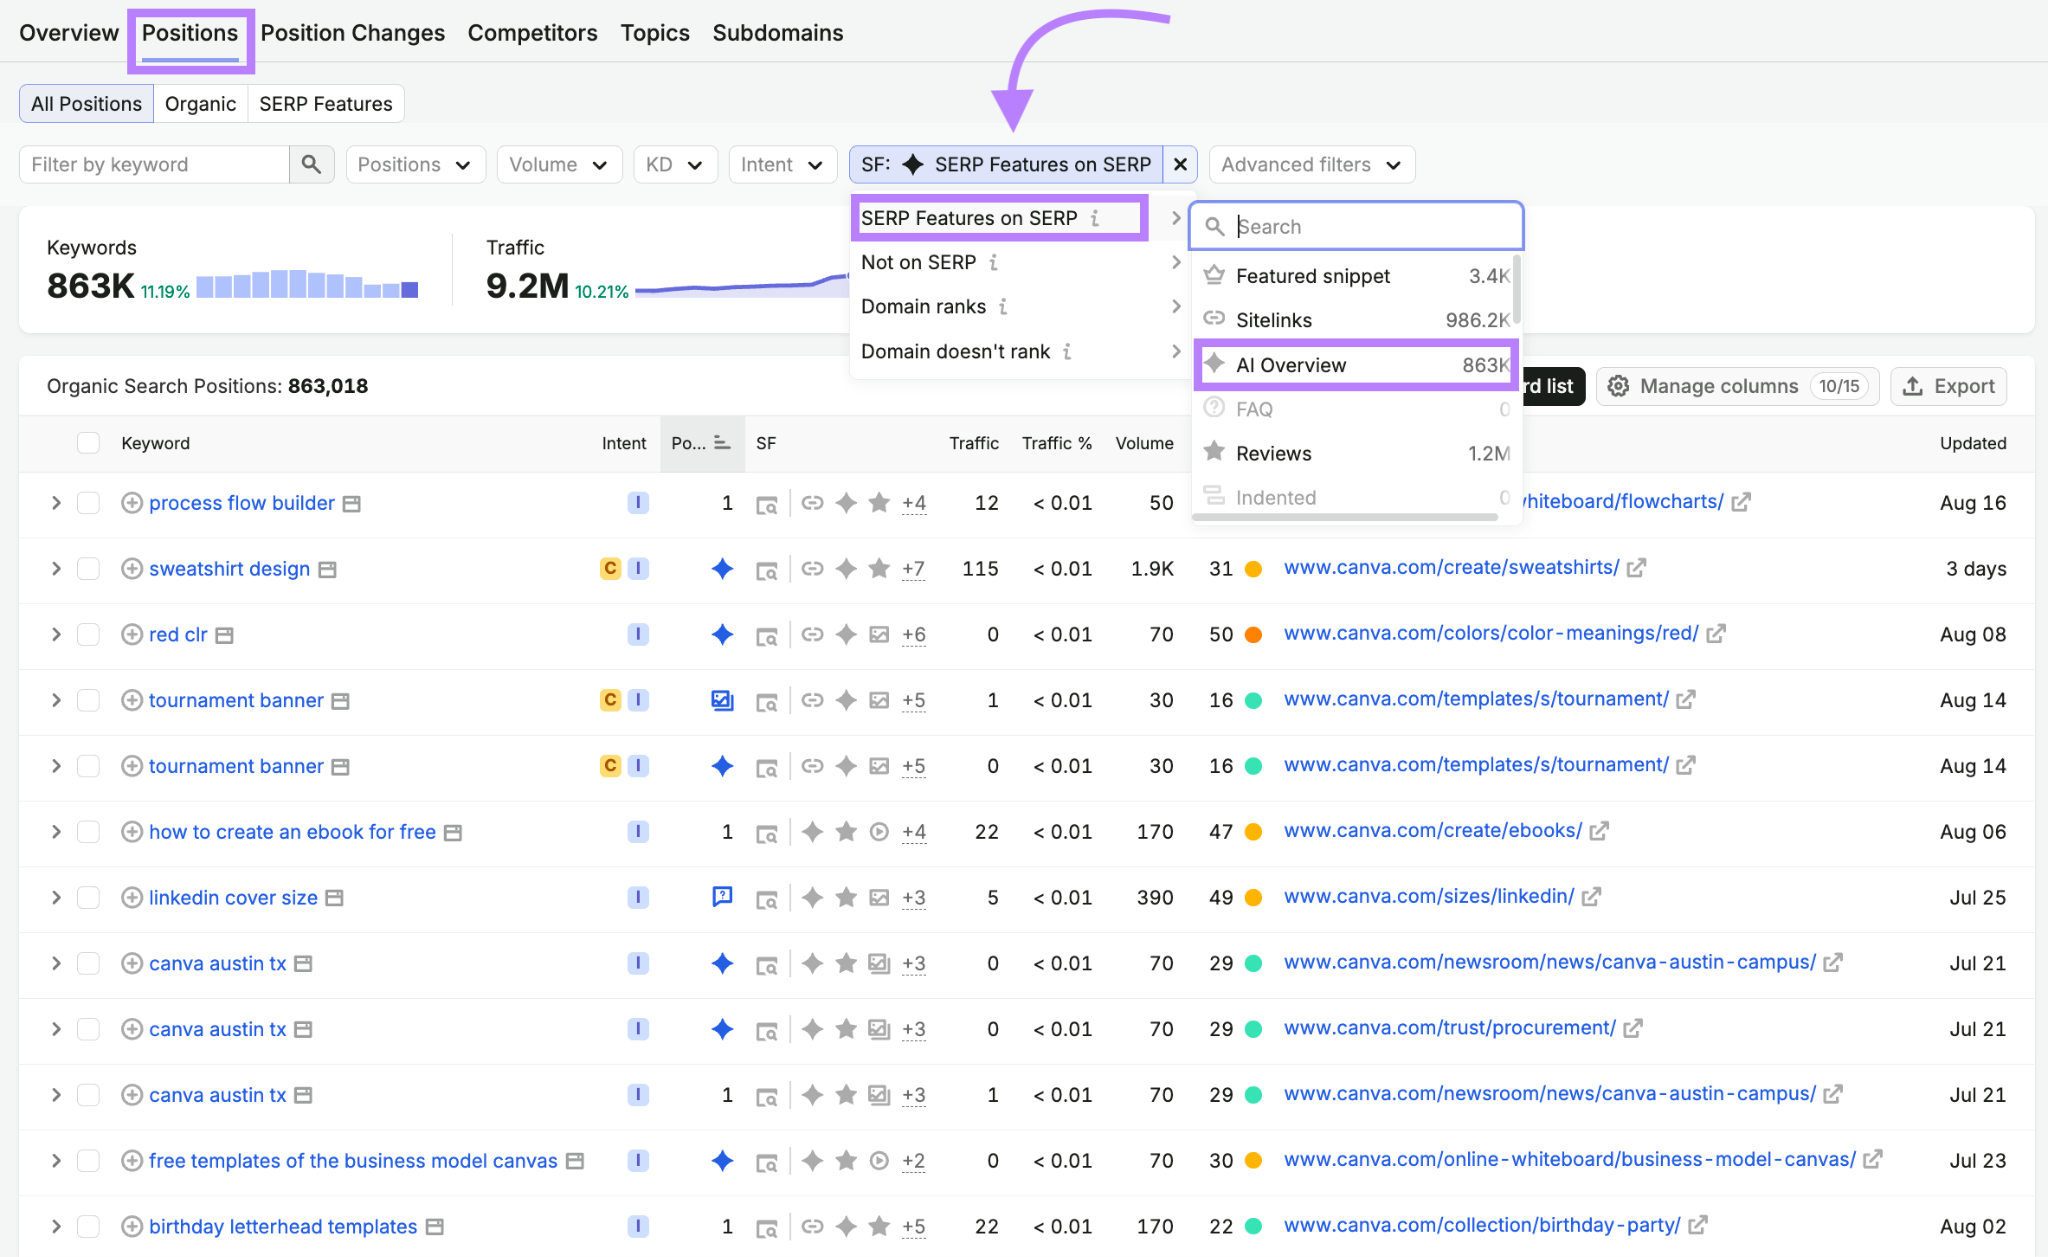Choose Featured snippet in the features list
The width and height of the screenshot is (2048, 1257).
click(x=1356, y=276)
